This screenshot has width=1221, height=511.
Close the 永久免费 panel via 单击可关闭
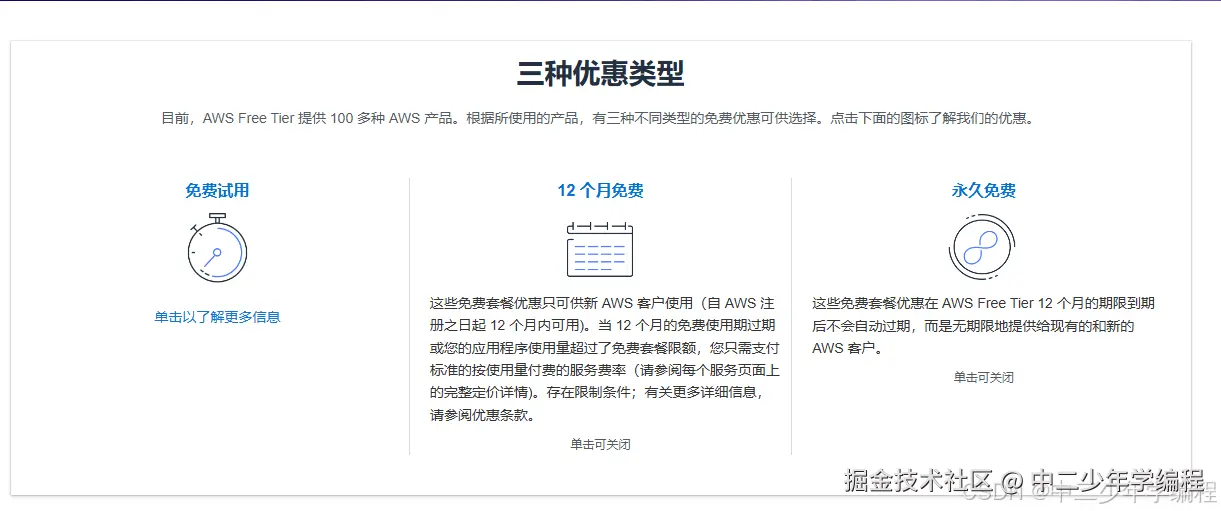[x=983, y=377]
